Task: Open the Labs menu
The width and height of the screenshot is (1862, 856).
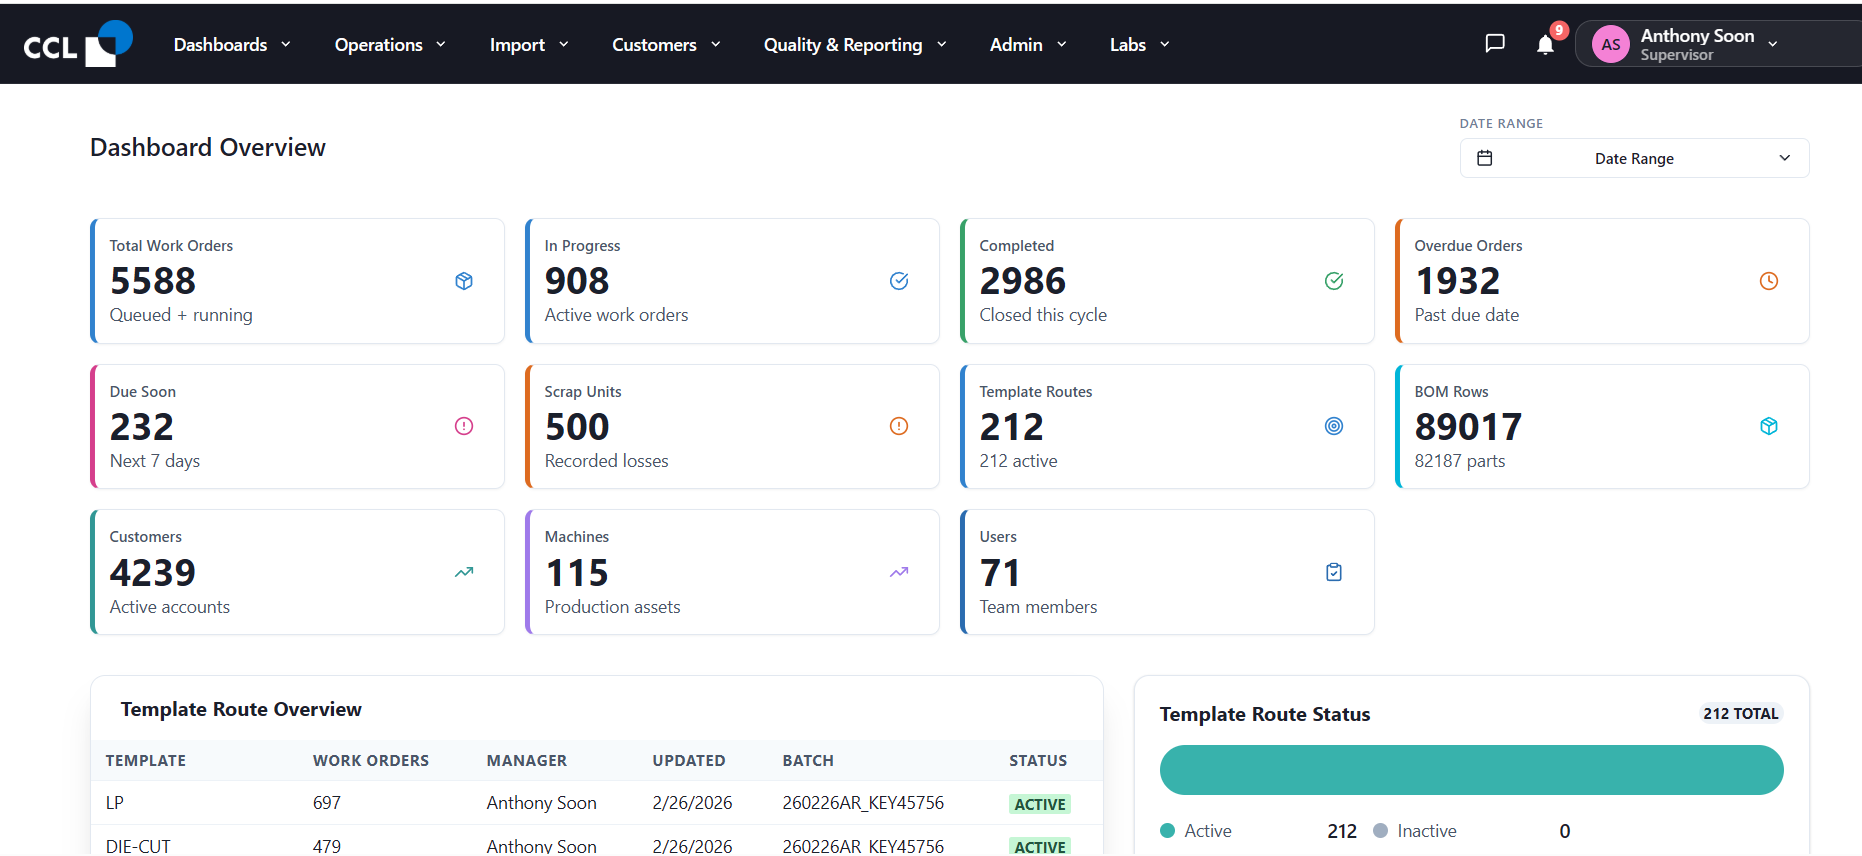Action: point(1139,44)
